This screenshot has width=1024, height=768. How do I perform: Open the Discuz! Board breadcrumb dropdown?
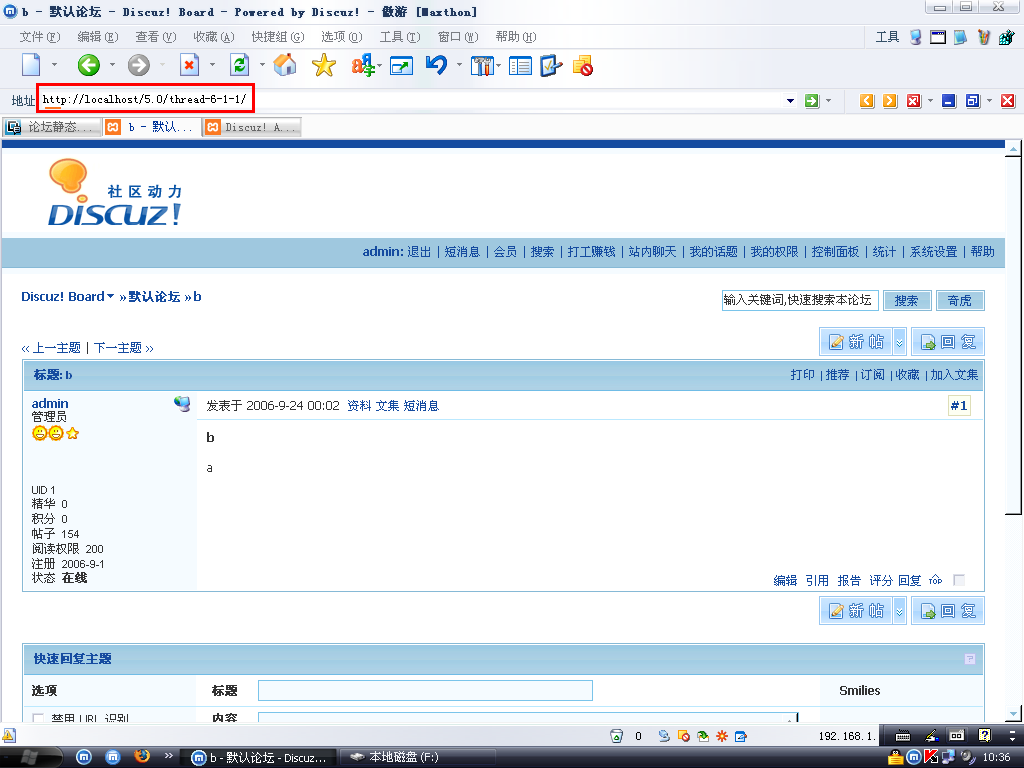click(x=110, y=296)
